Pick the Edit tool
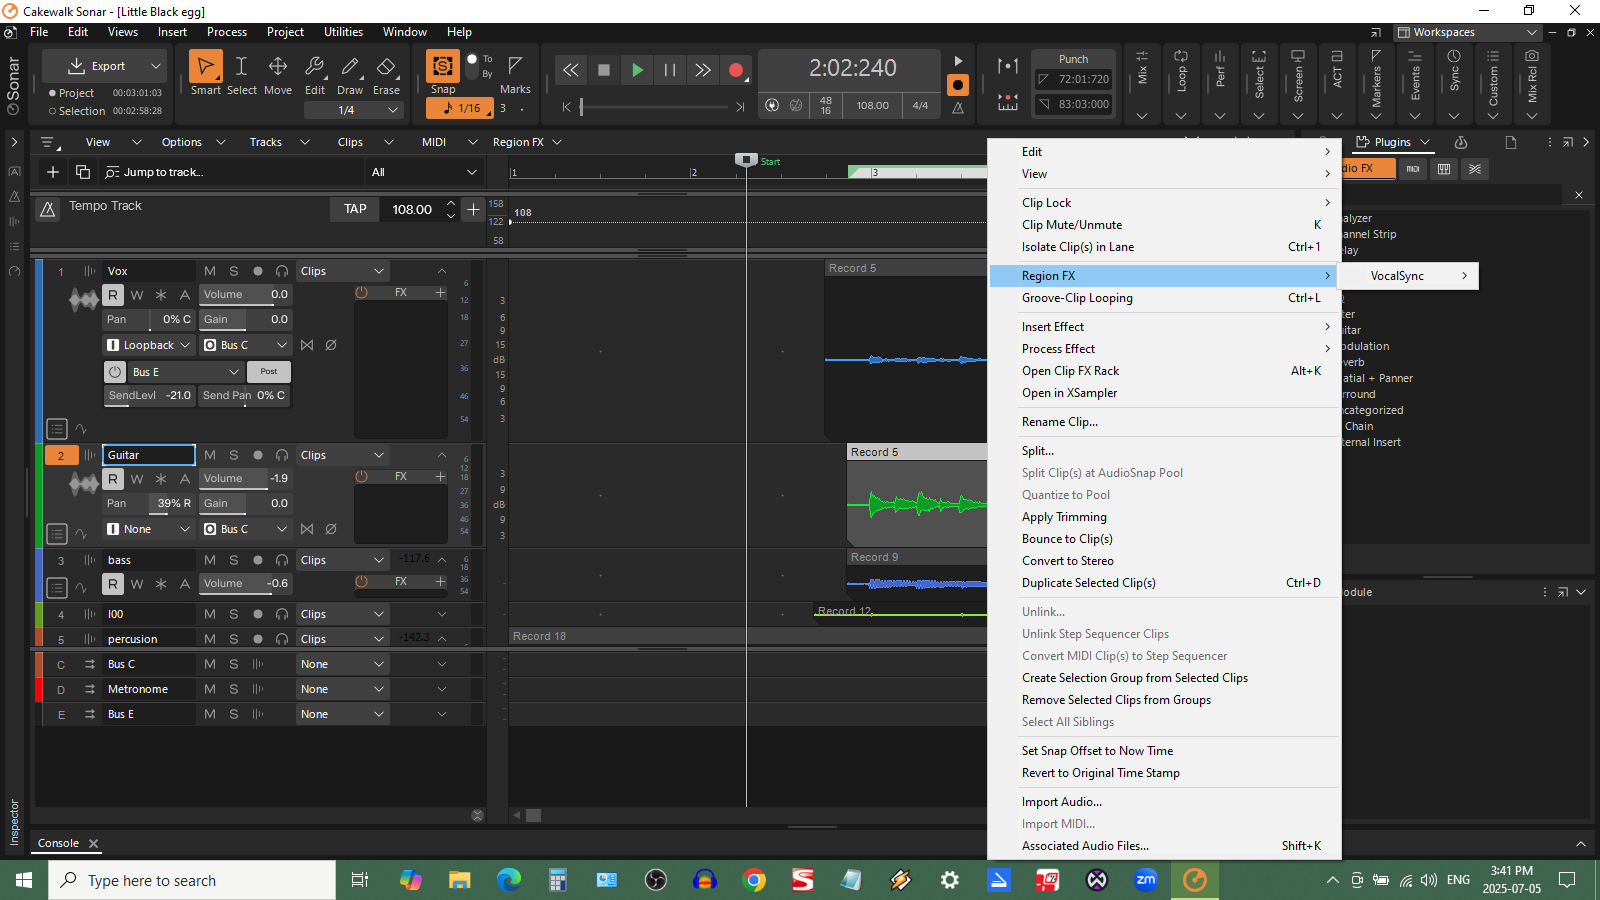This screenshot has width=1600, height=900. point(314,67)
